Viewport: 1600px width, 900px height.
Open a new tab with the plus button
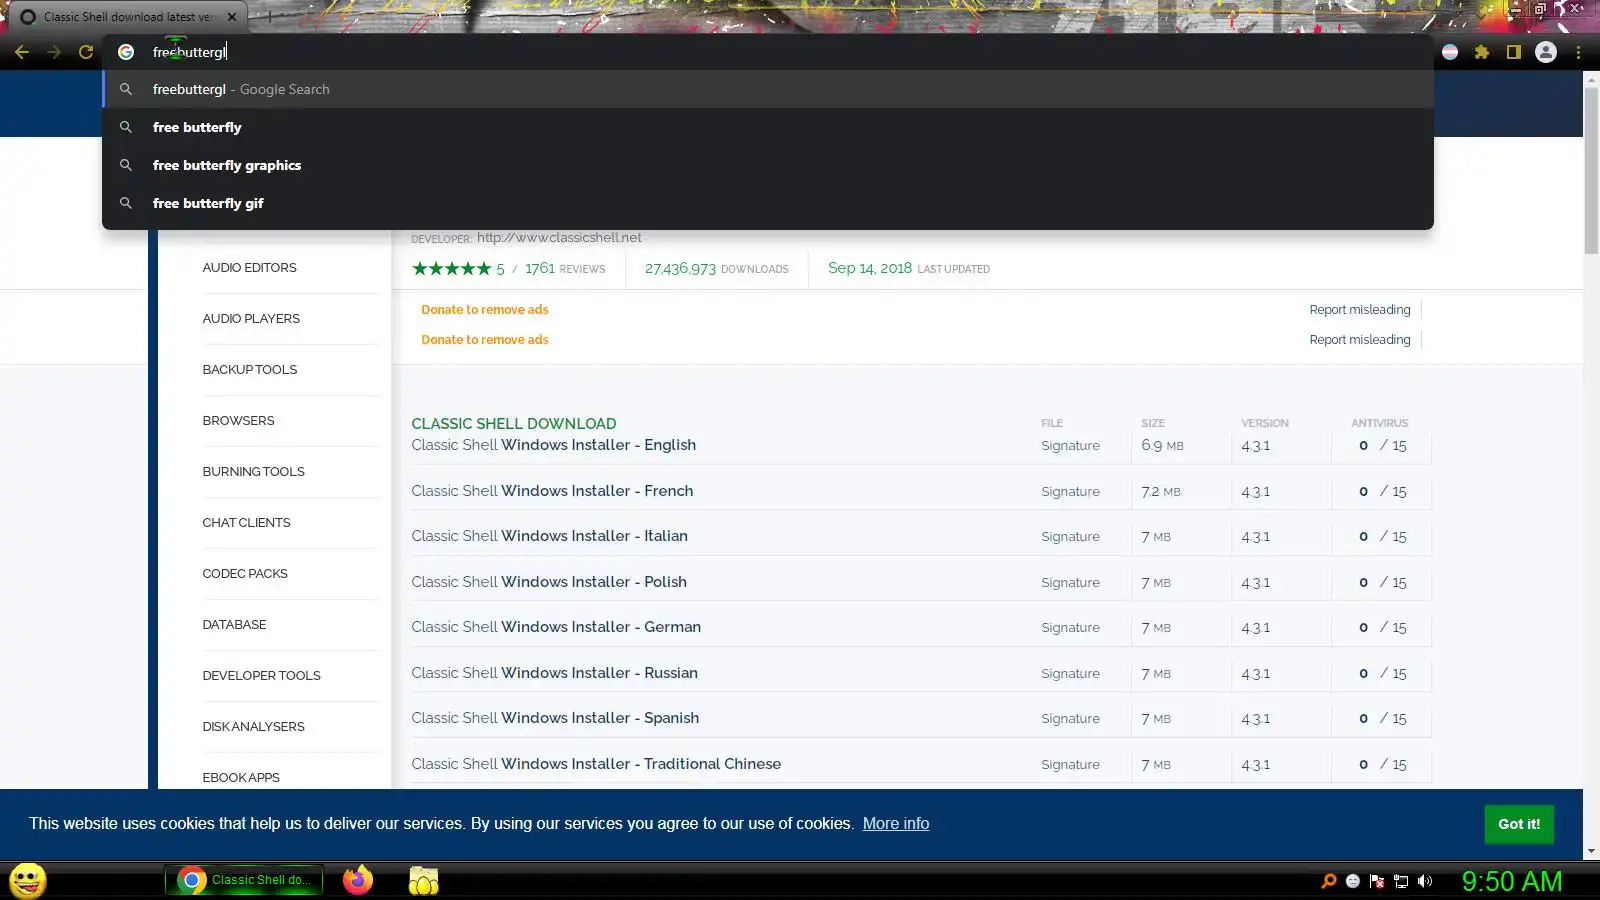pos(268,17)
